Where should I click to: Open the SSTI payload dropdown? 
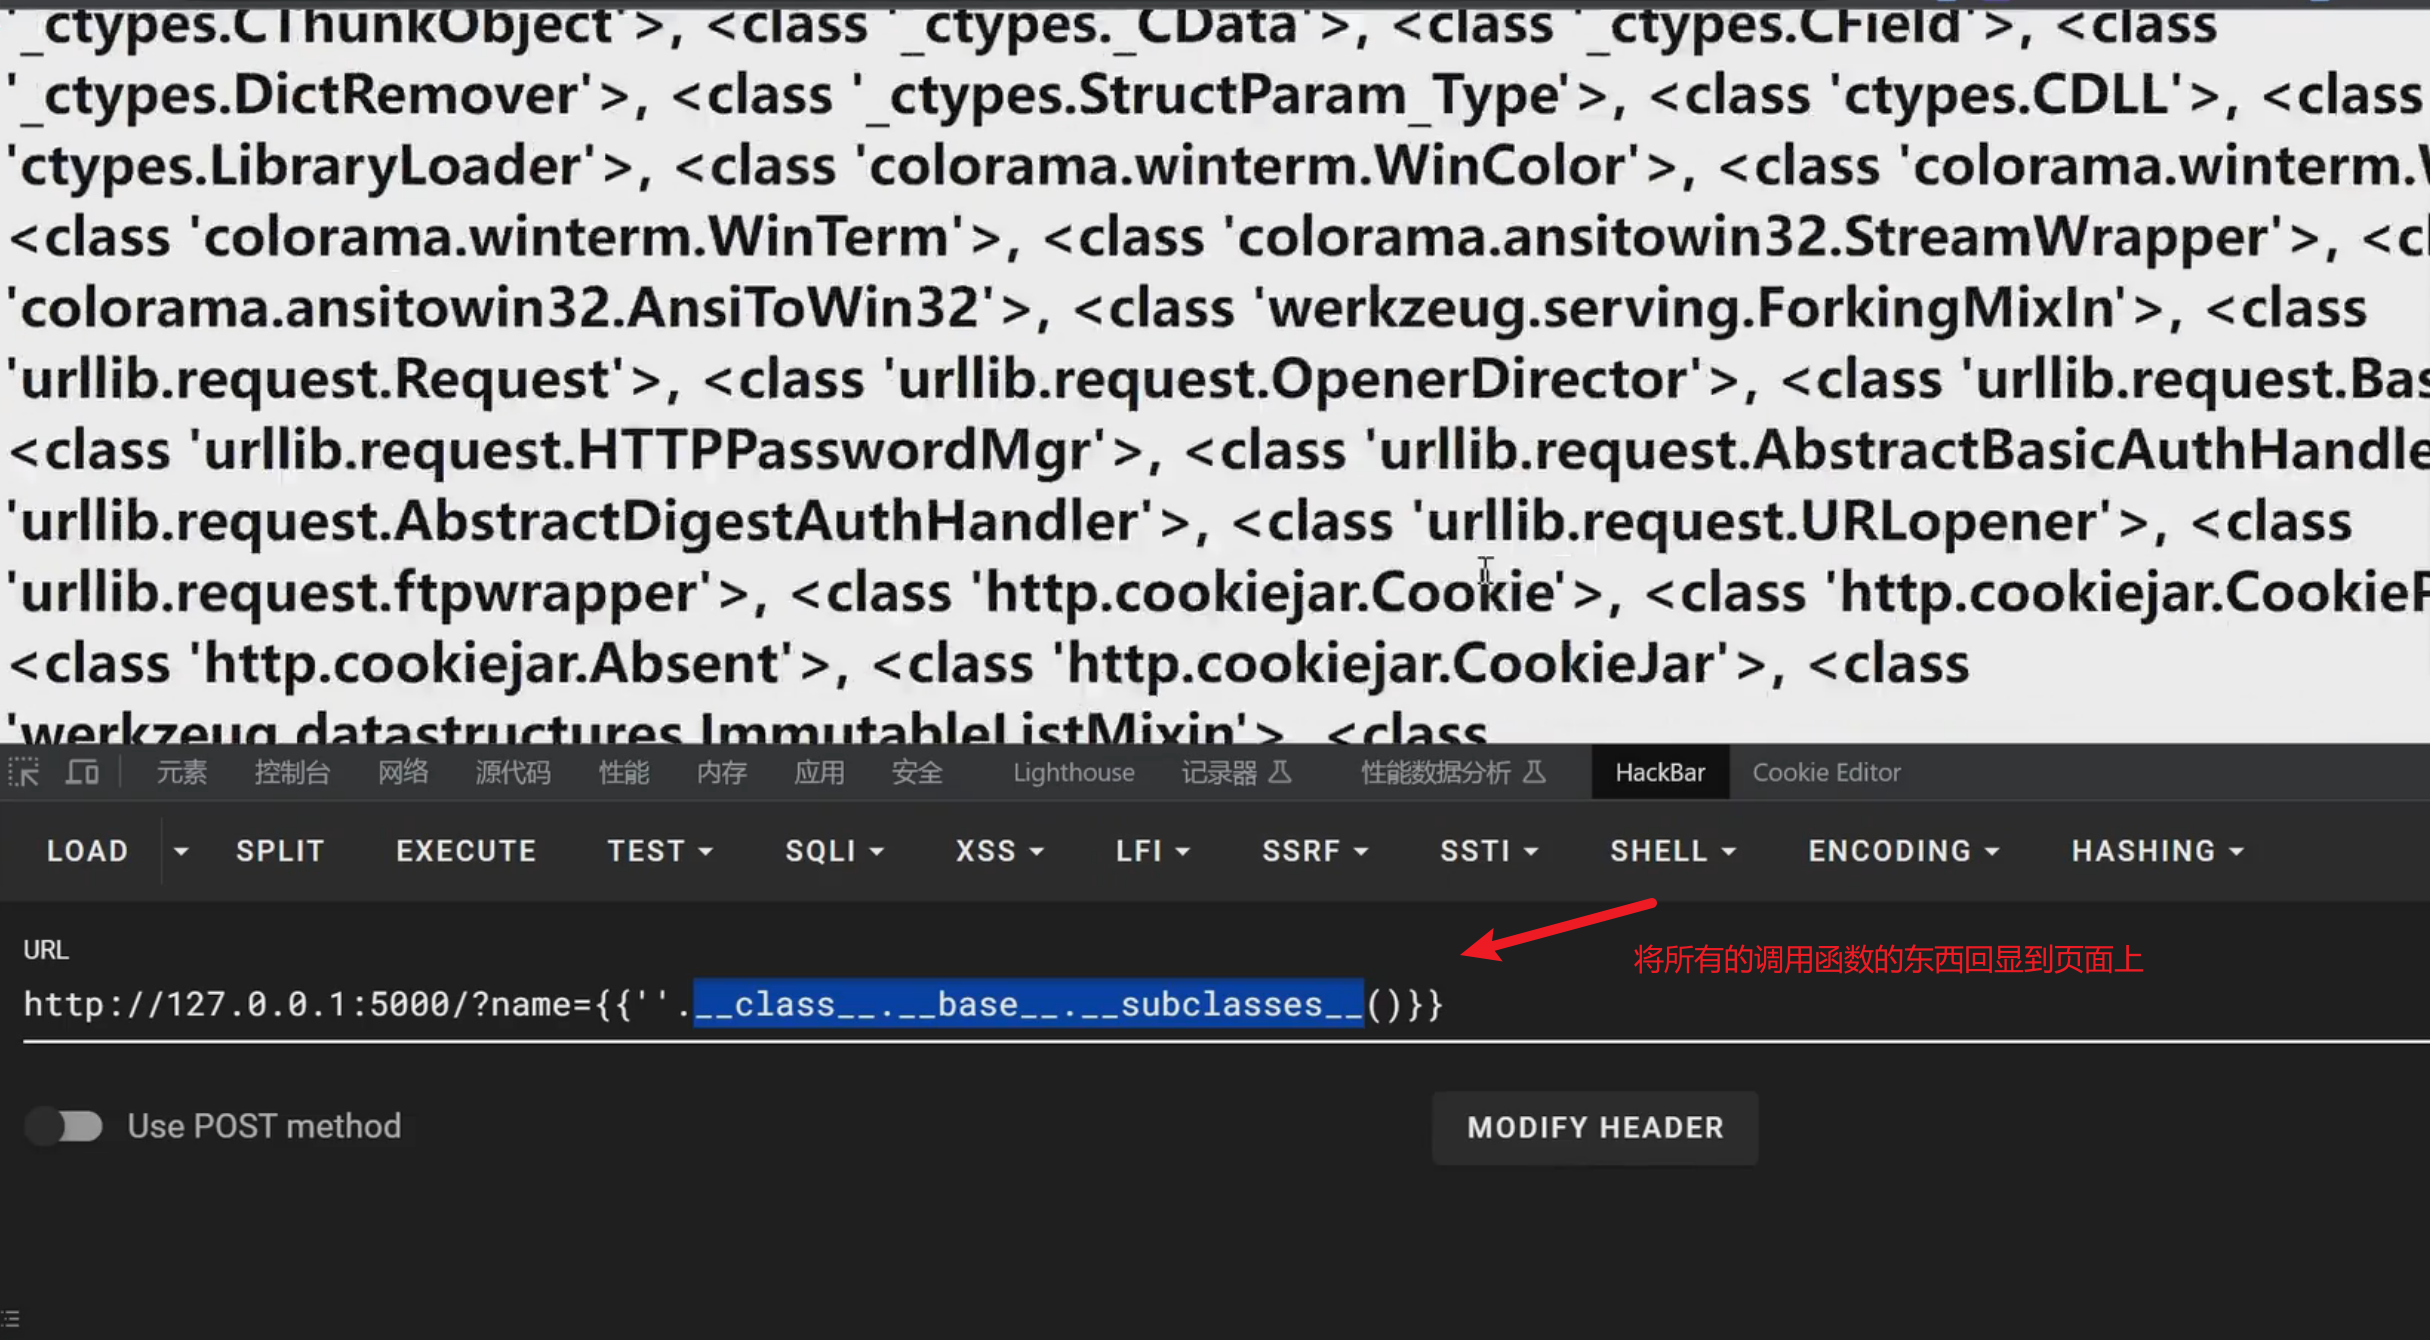pyautogui.click(x=1488, y=851)
